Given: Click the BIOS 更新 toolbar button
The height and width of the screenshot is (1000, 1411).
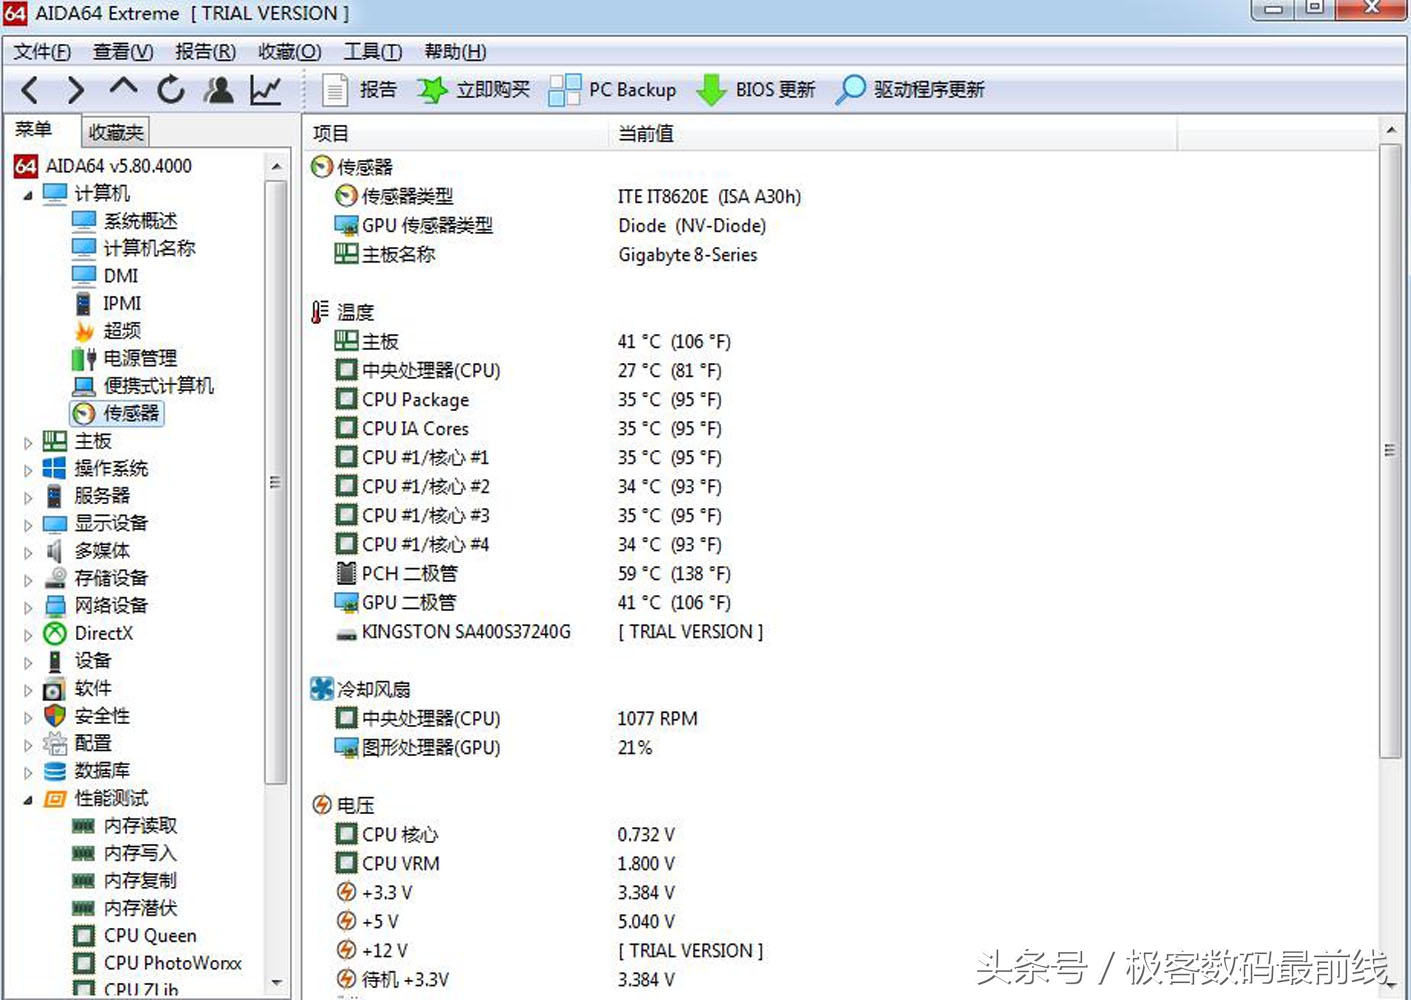Looking at the screenshot, I should 756,90.
